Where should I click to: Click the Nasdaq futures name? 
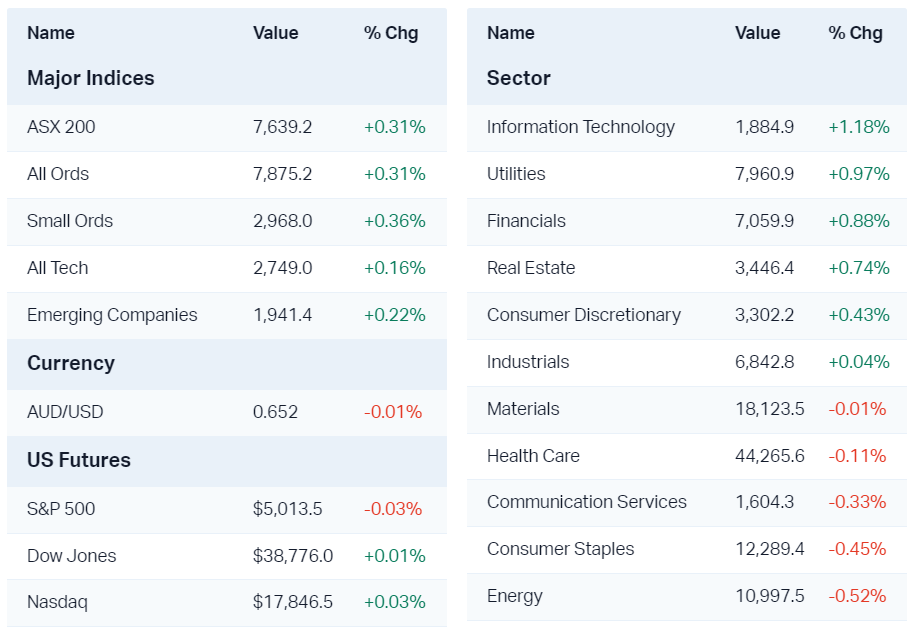[x=57, y=602]
